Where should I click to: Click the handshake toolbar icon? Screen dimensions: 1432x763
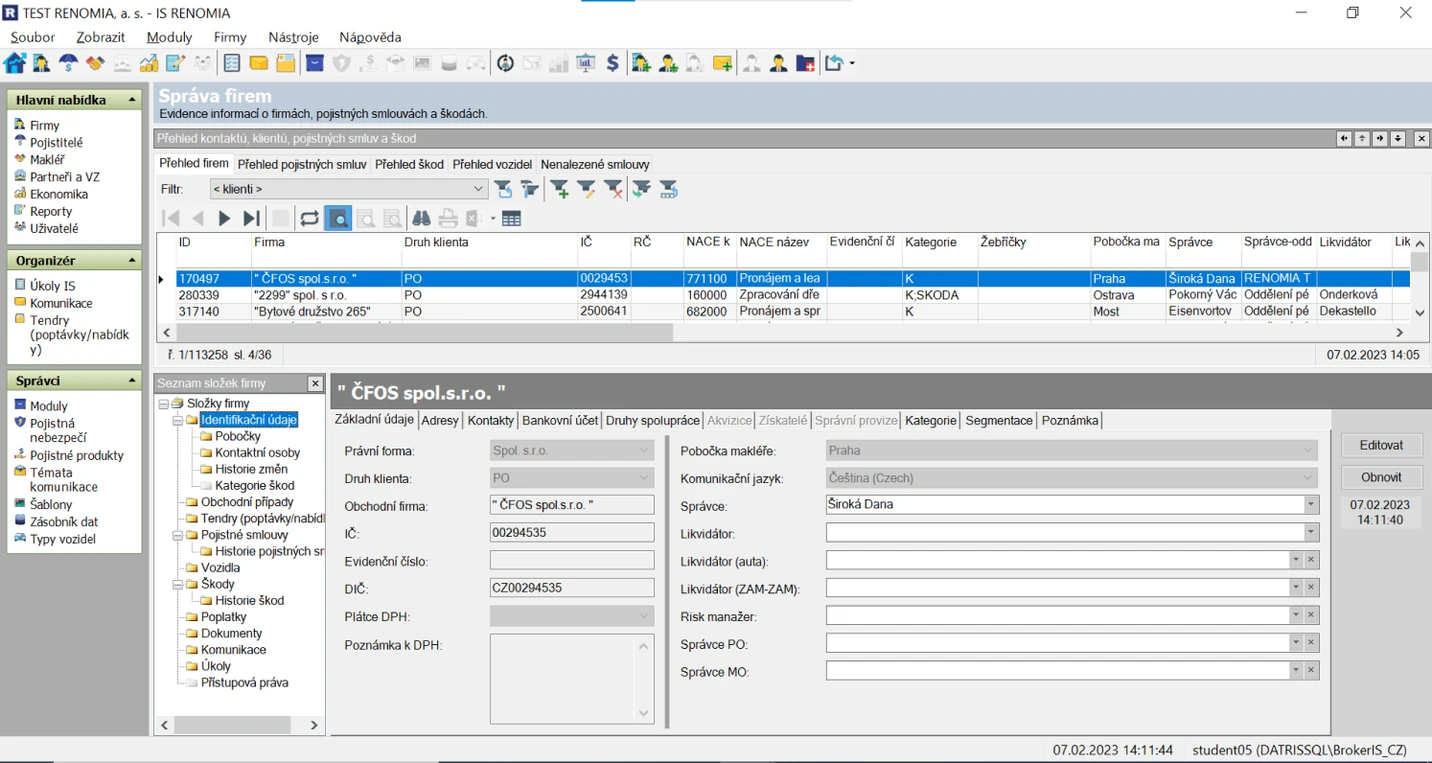(95, 64)
